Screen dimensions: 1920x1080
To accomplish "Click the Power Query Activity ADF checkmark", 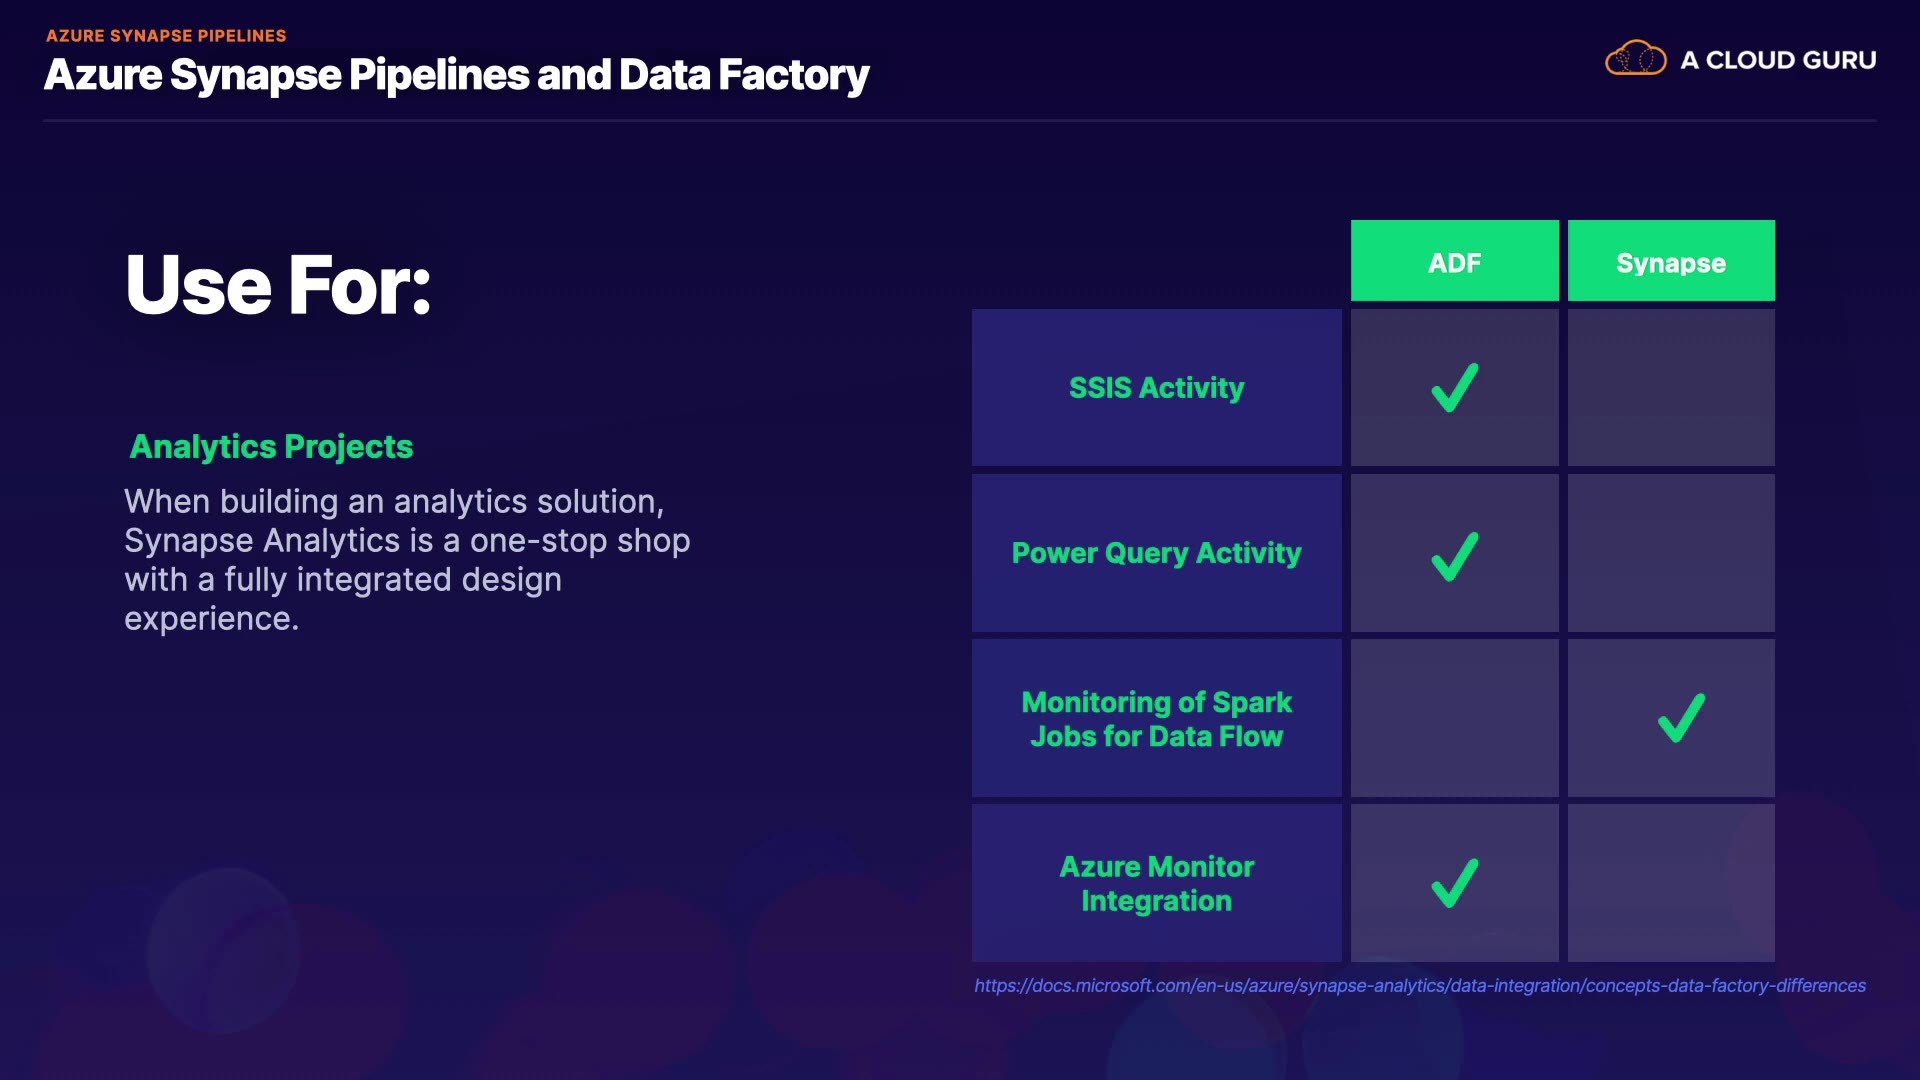I will pyautogui.click(x=1454, y=556).
